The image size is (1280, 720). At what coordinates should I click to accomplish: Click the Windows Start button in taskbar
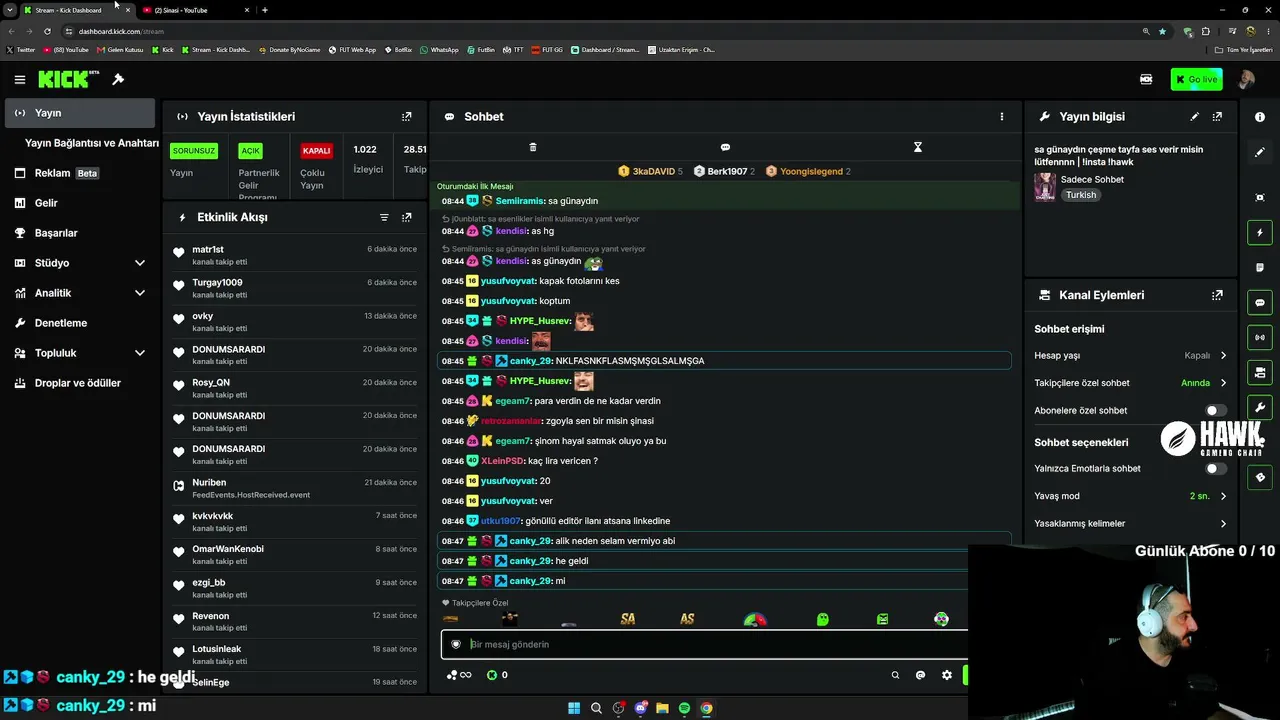click(574, 708)
